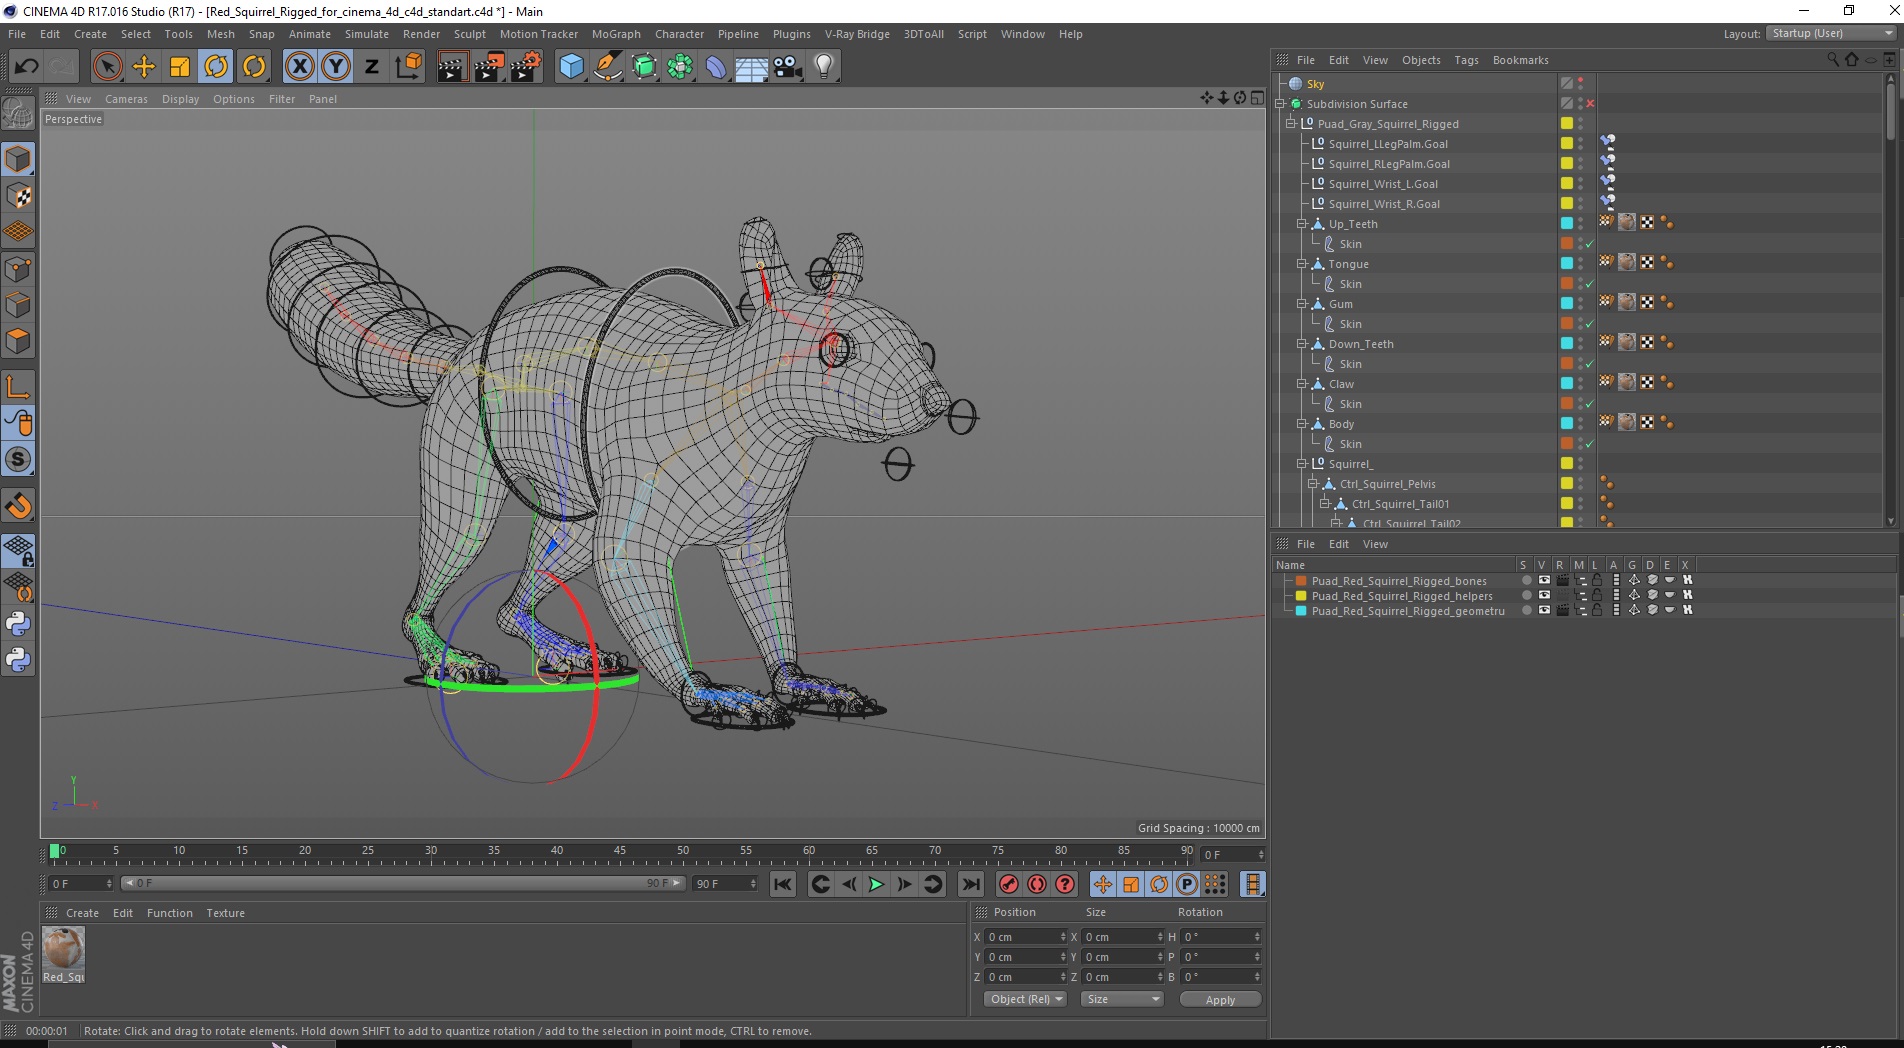Open Edit Render Settings

coord(526,67)
